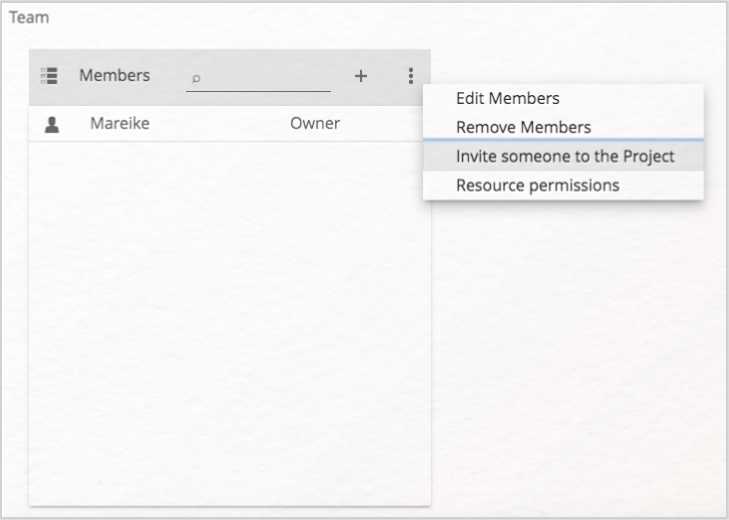The height and width of the screenshot is (520, 729).
Task: Click the user avatar icon for Mareike
Action: pyautogui.click(x=52, y=125)
